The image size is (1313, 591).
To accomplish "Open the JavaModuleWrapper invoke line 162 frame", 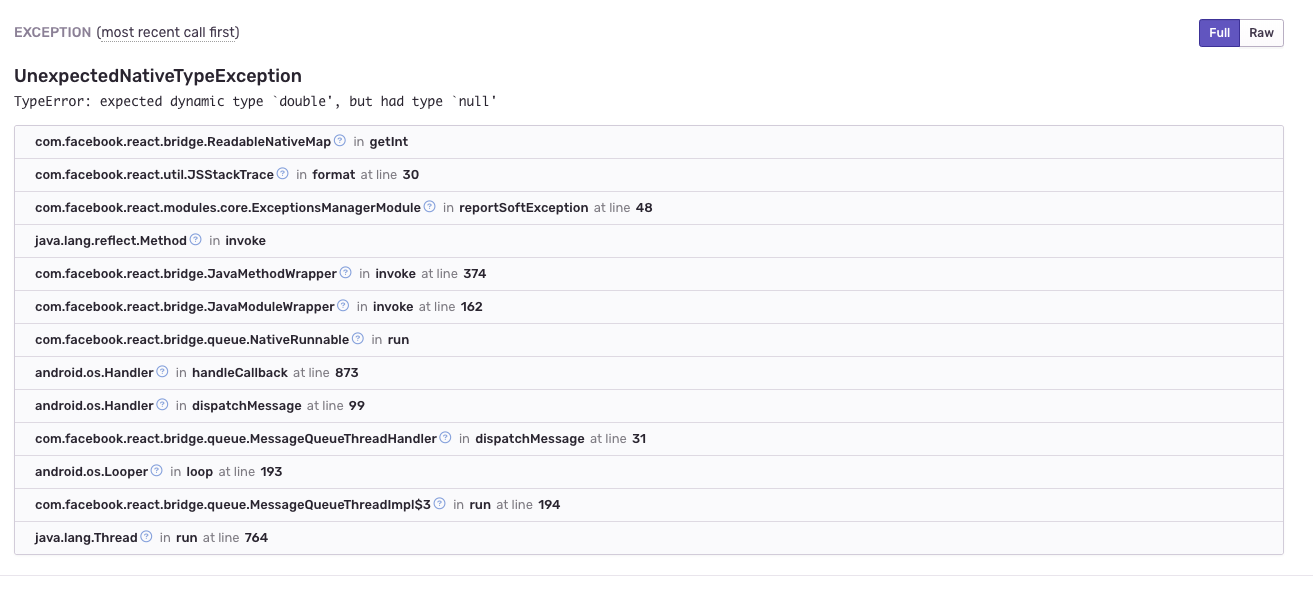I will pos(649,307).
